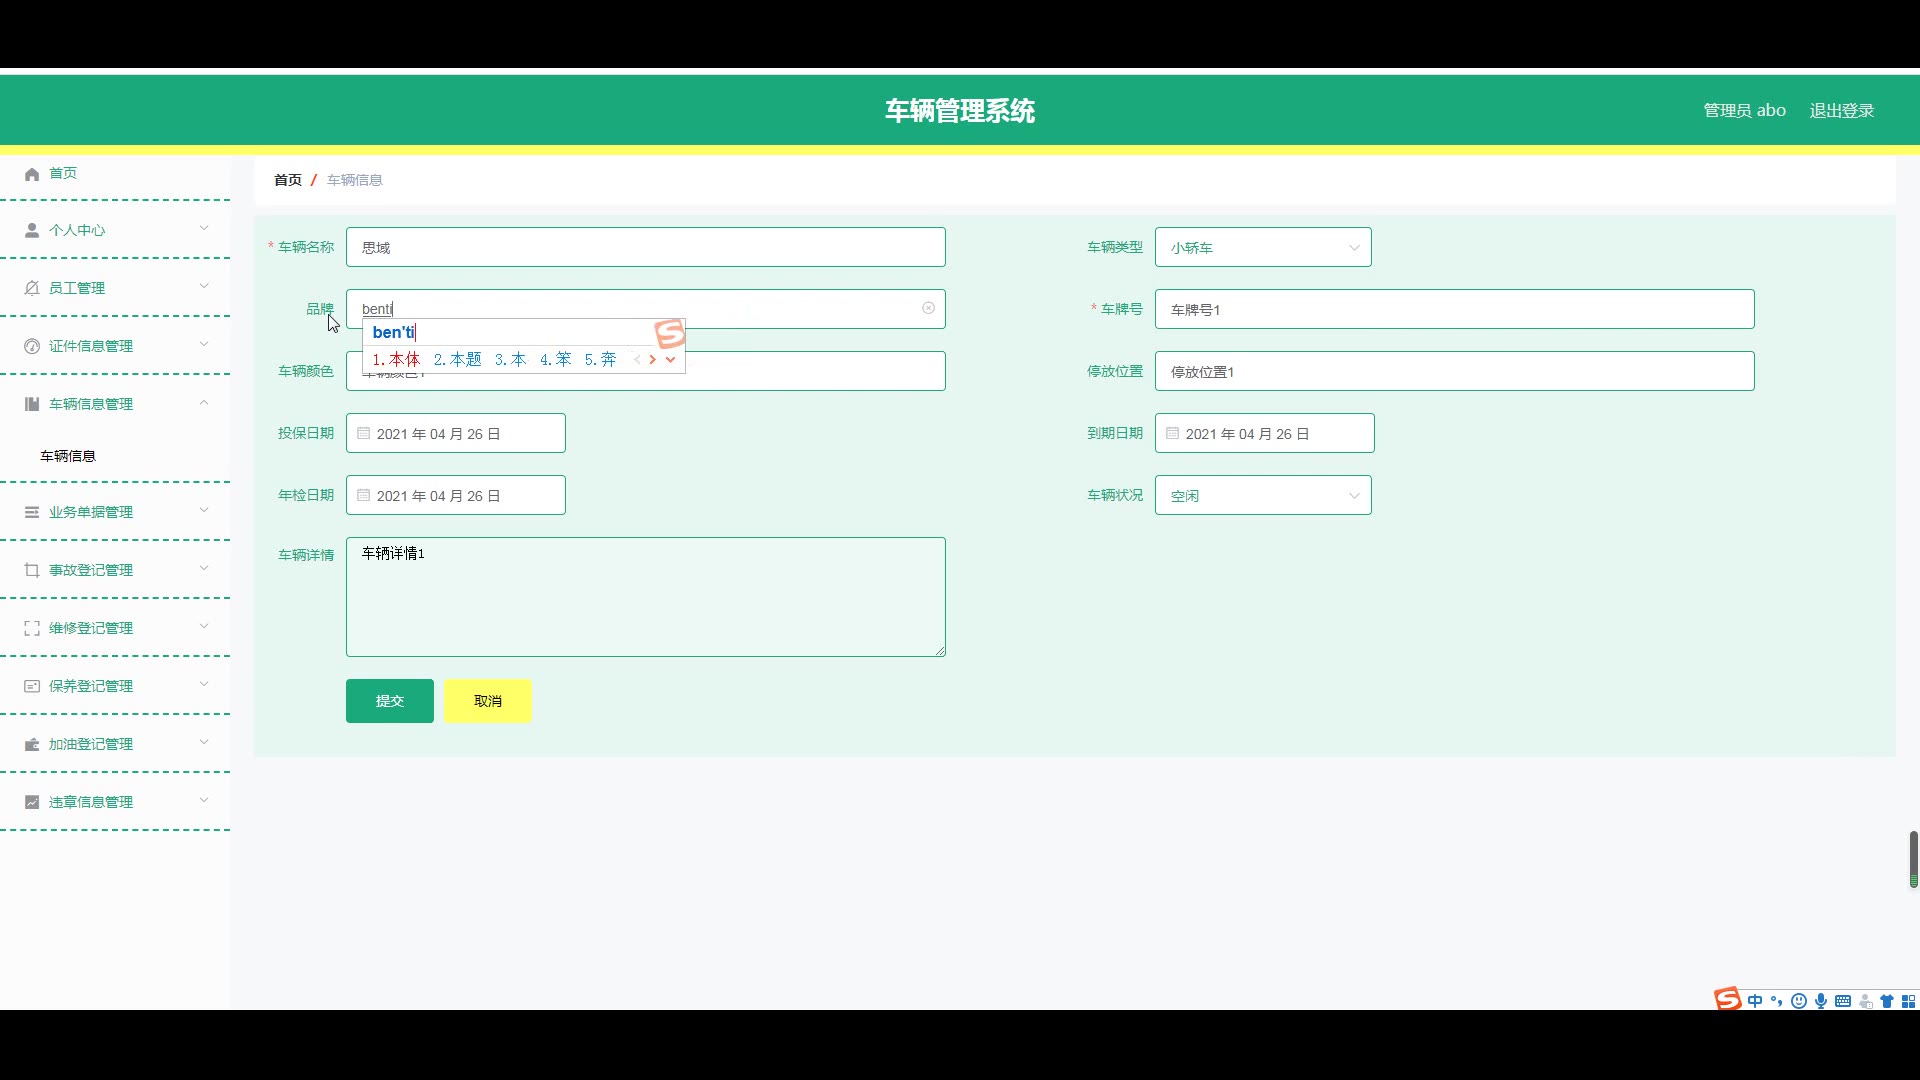Screen dimensions: 1920x1080
Task: Click 退出登录 link in header
Action: click(x=1841, y=110)
